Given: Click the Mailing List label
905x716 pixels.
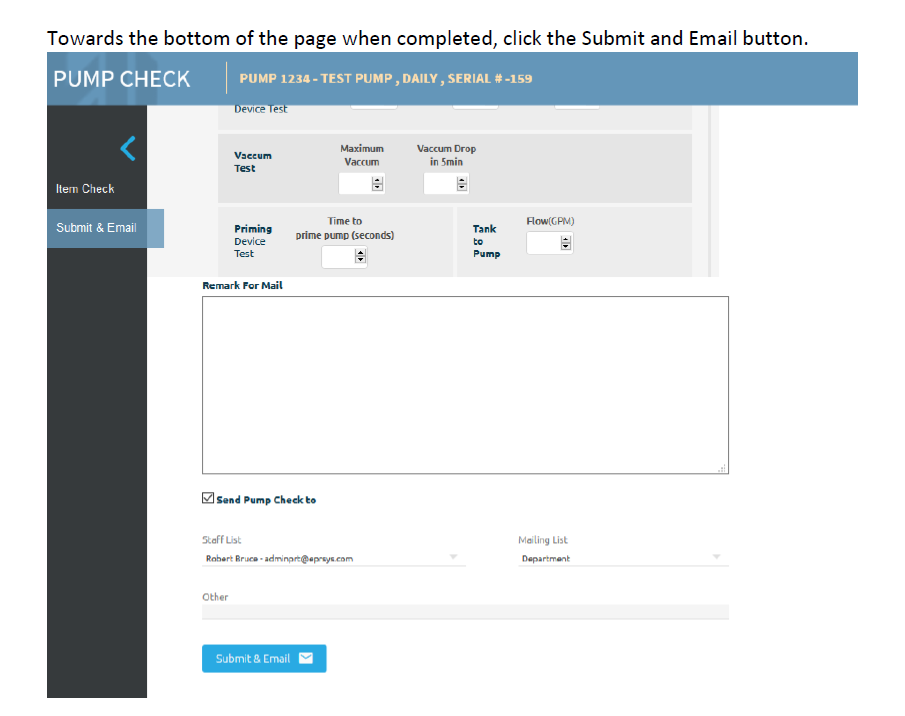Looking at the screenshot, I should coord(543,540).
